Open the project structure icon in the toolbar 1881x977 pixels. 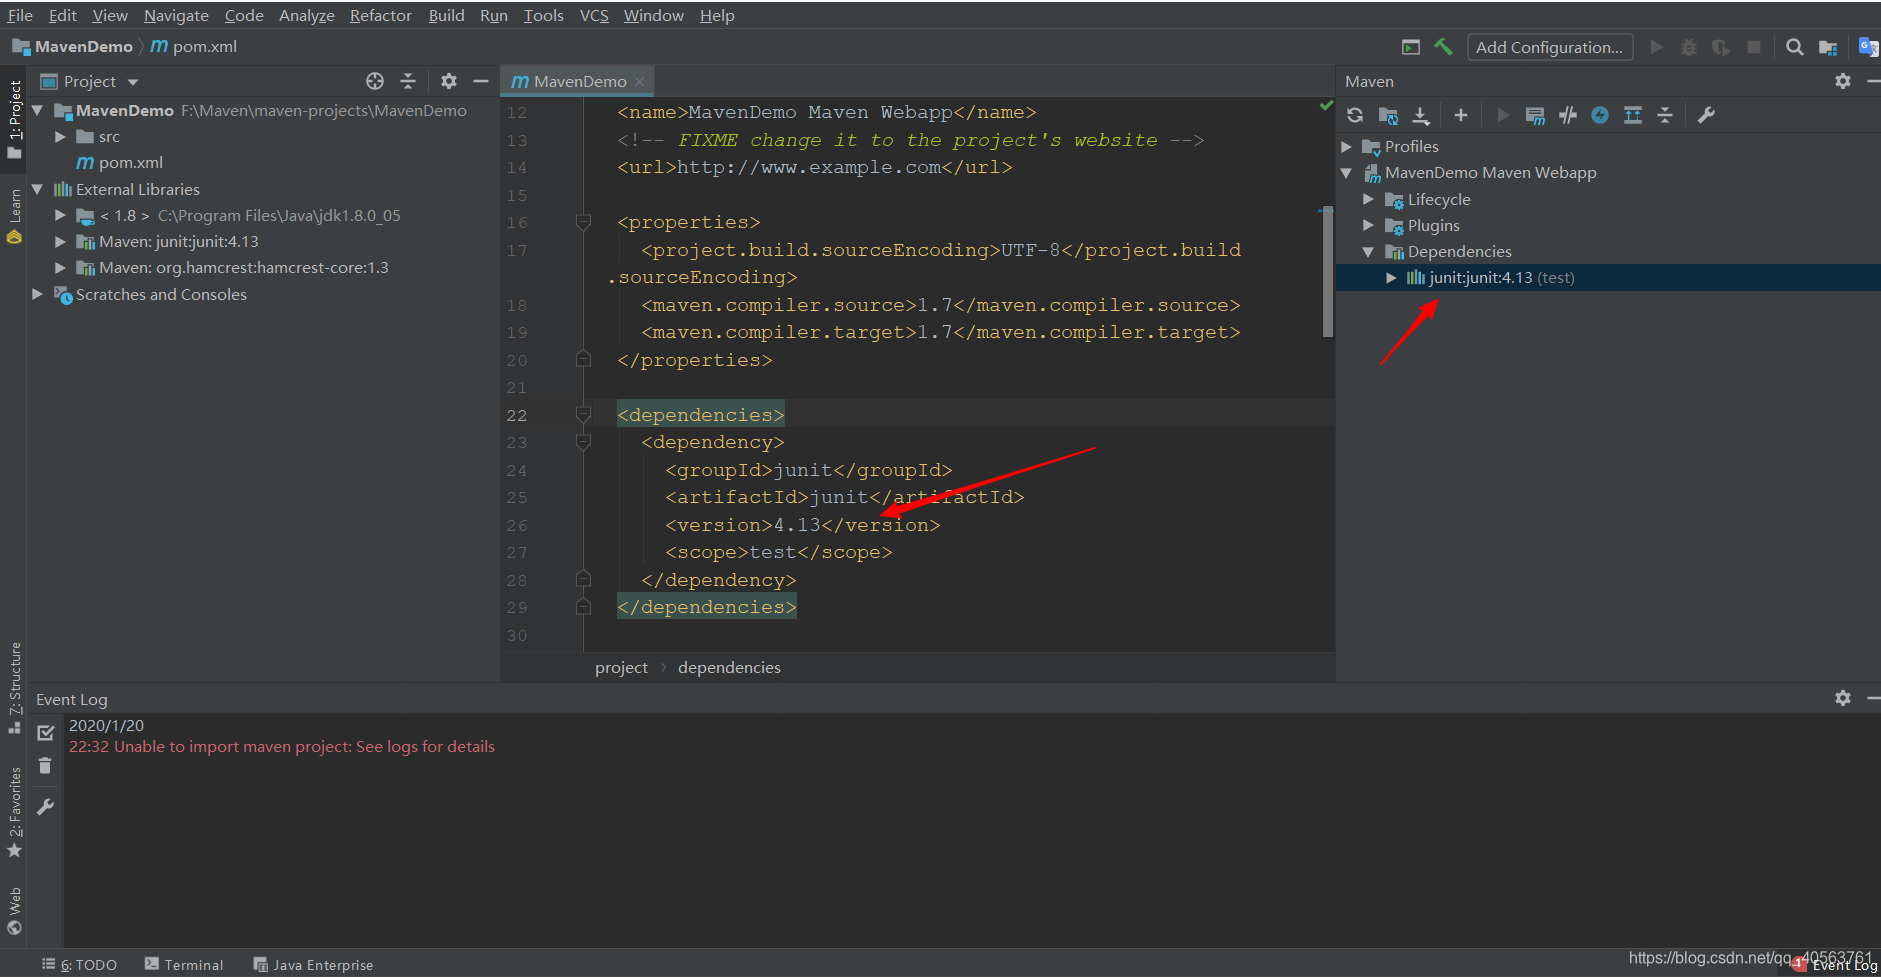[x=1828, y=47]
